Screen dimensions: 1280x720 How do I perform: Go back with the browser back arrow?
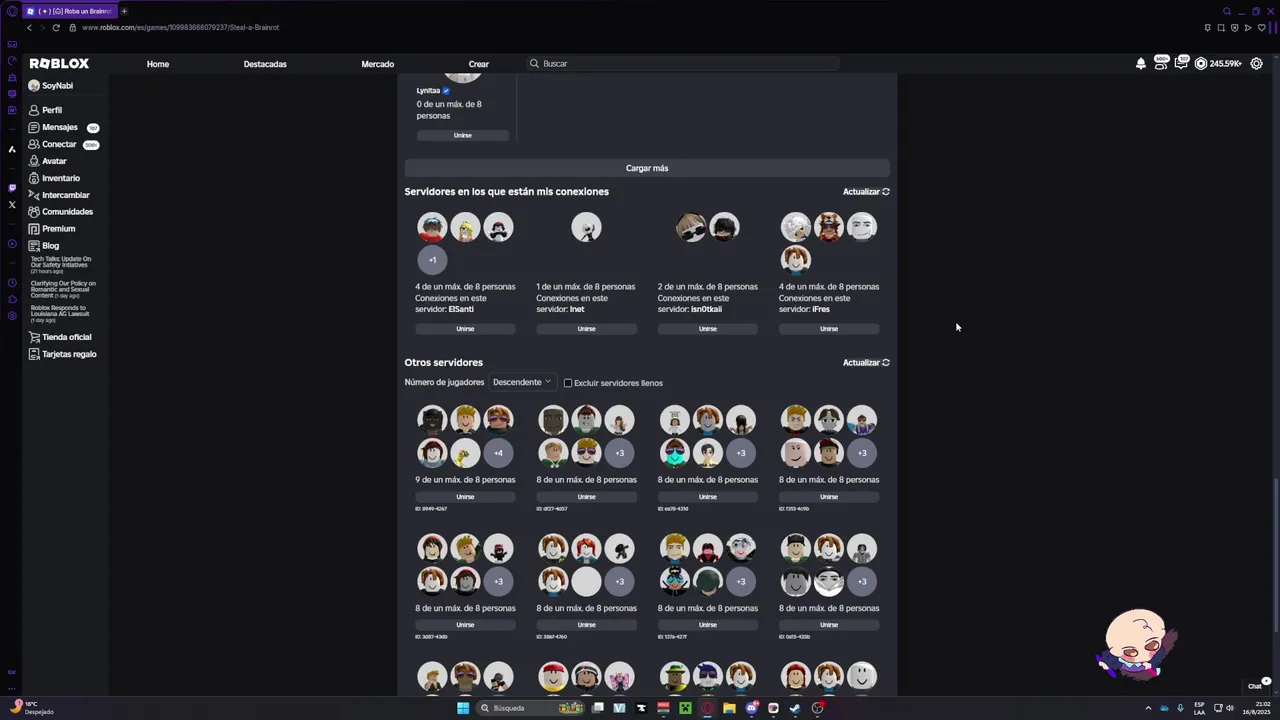tap(29, 27)
